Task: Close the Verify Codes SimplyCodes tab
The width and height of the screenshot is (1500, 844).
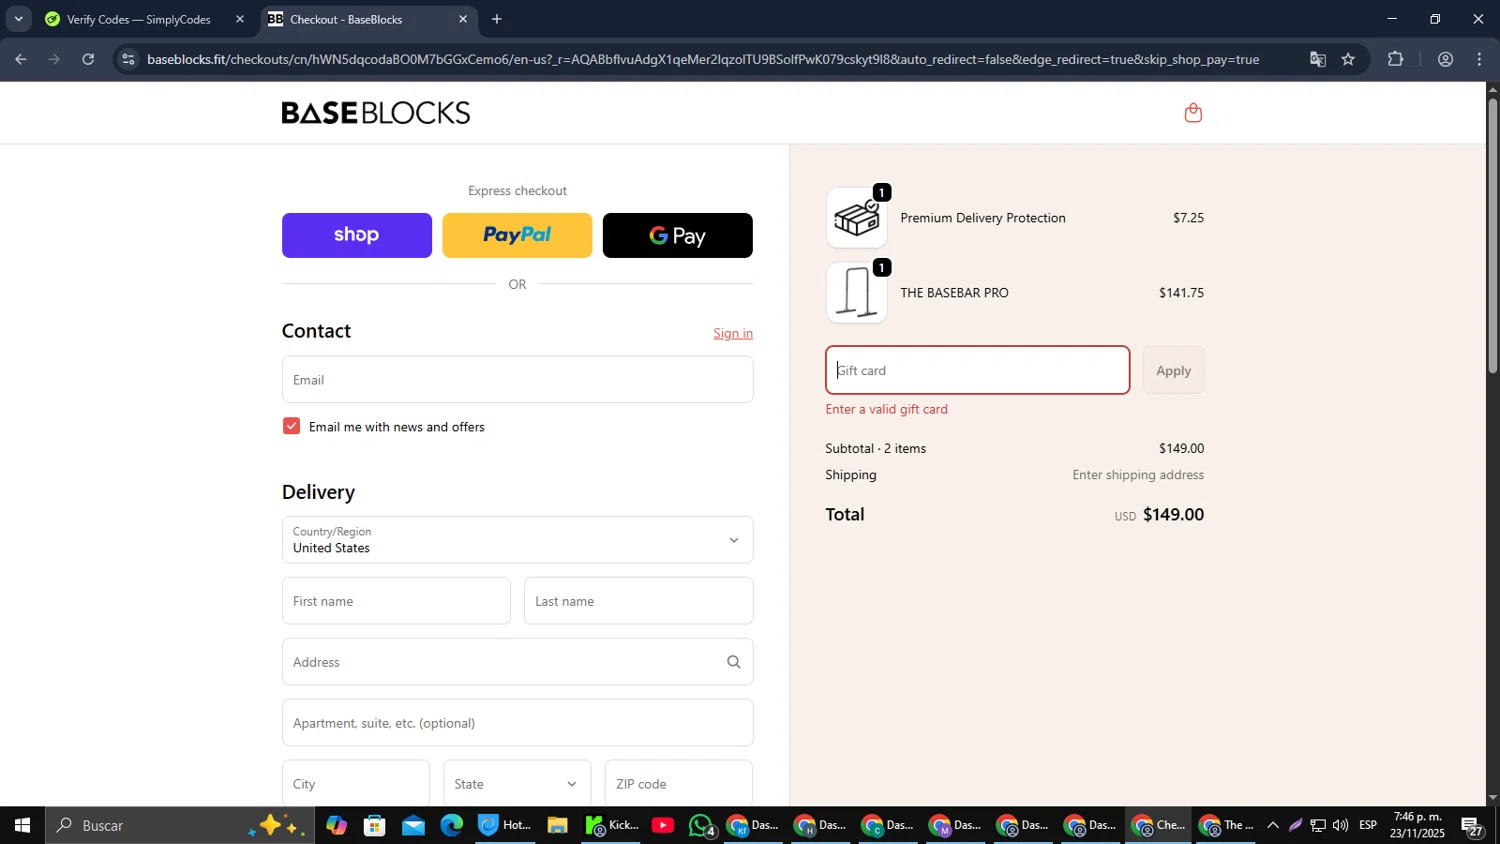Action: coord(239,19)
